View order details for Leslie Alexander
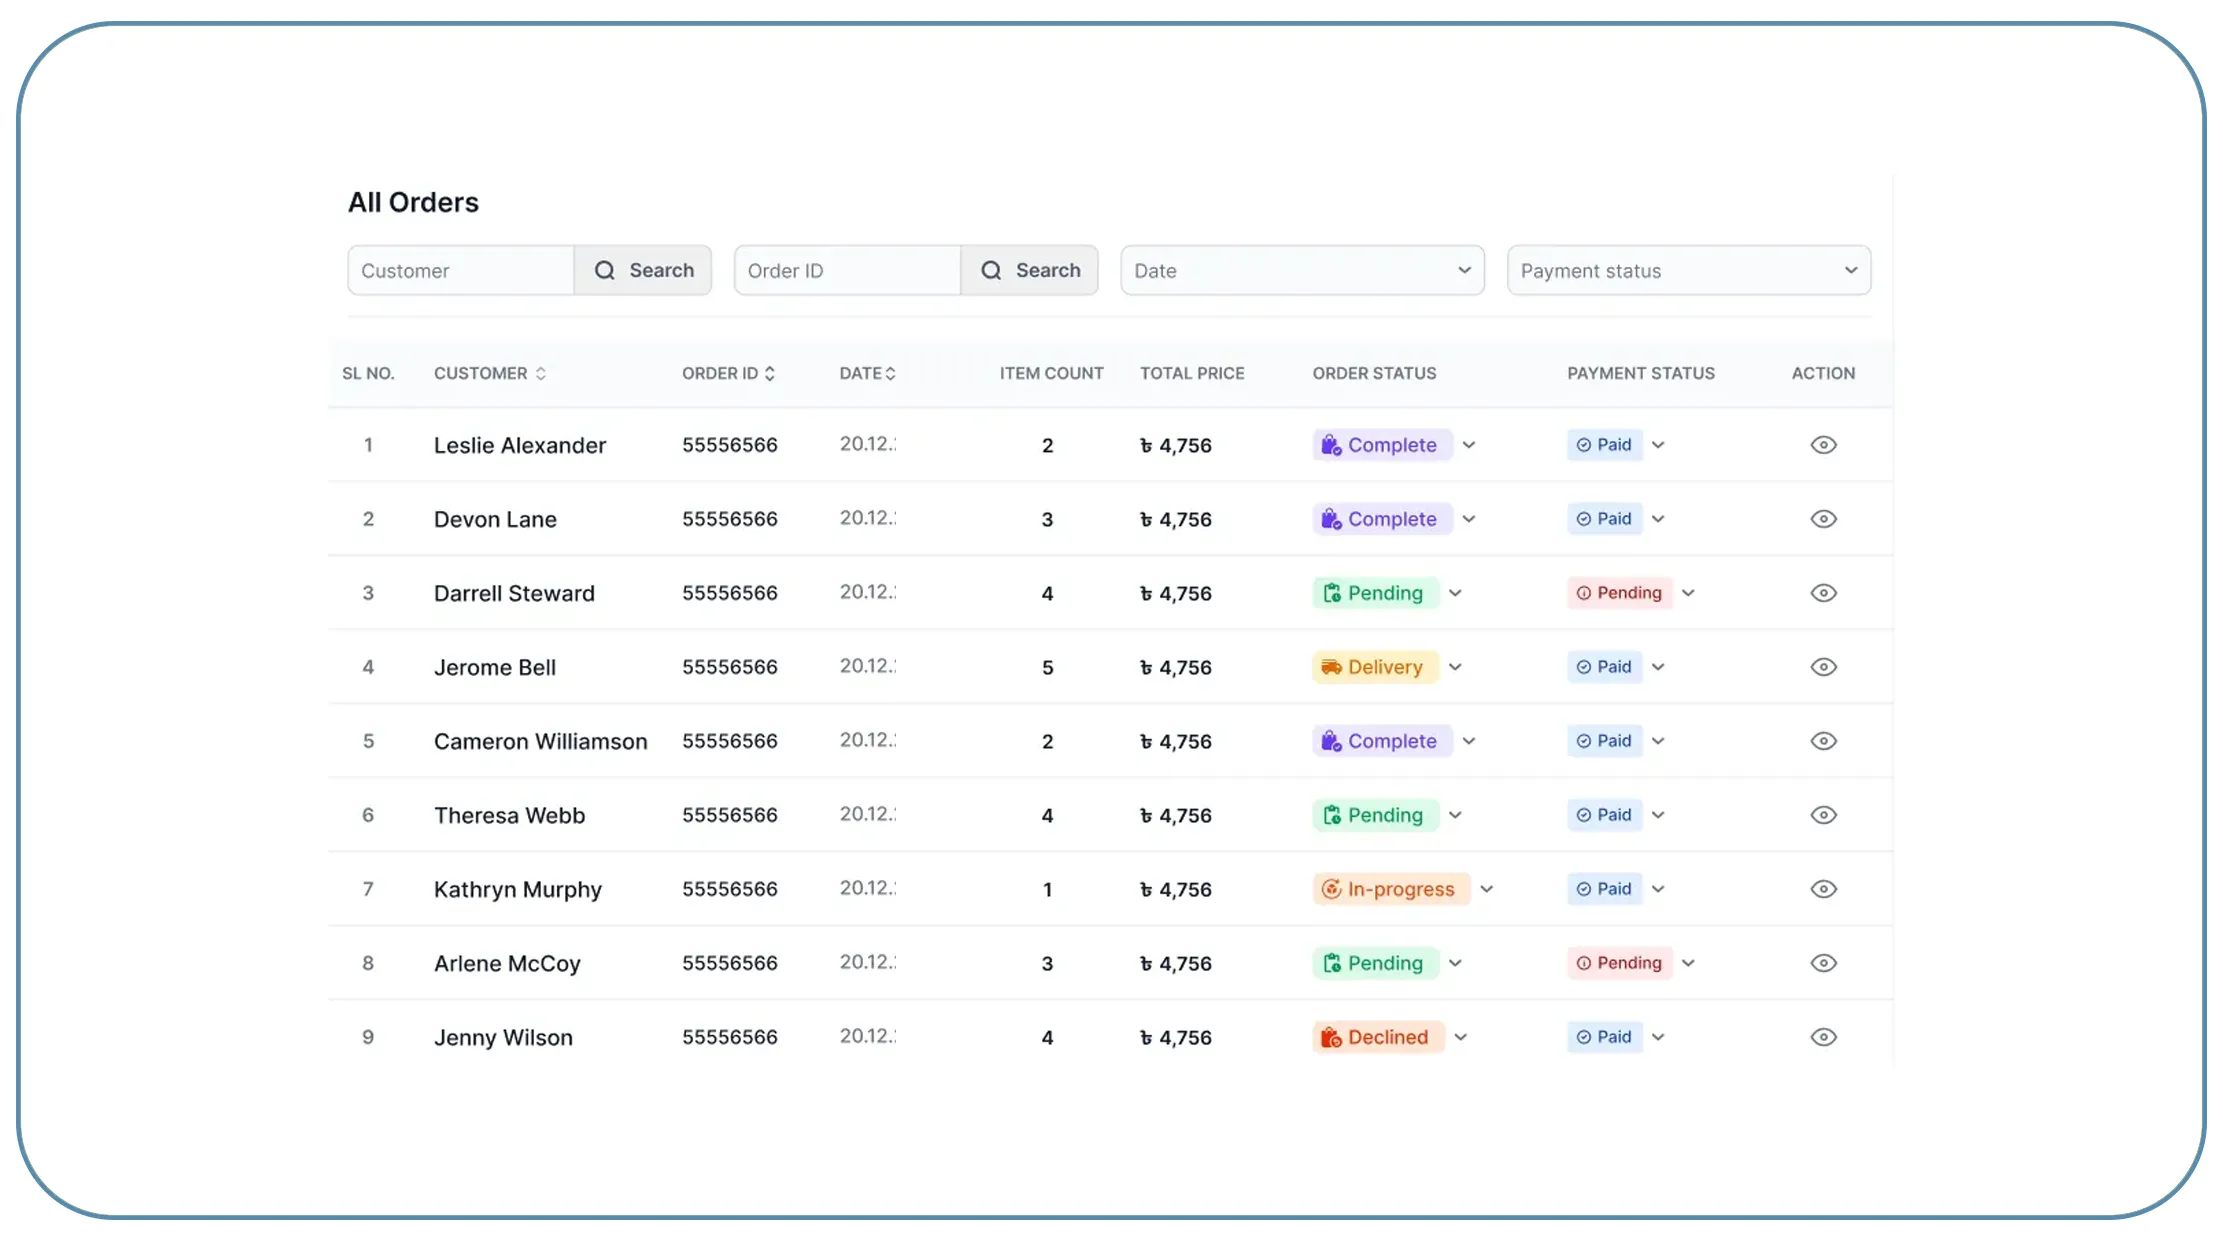The height and width of the screenshot is (1240, 2223). (1823, 445)
